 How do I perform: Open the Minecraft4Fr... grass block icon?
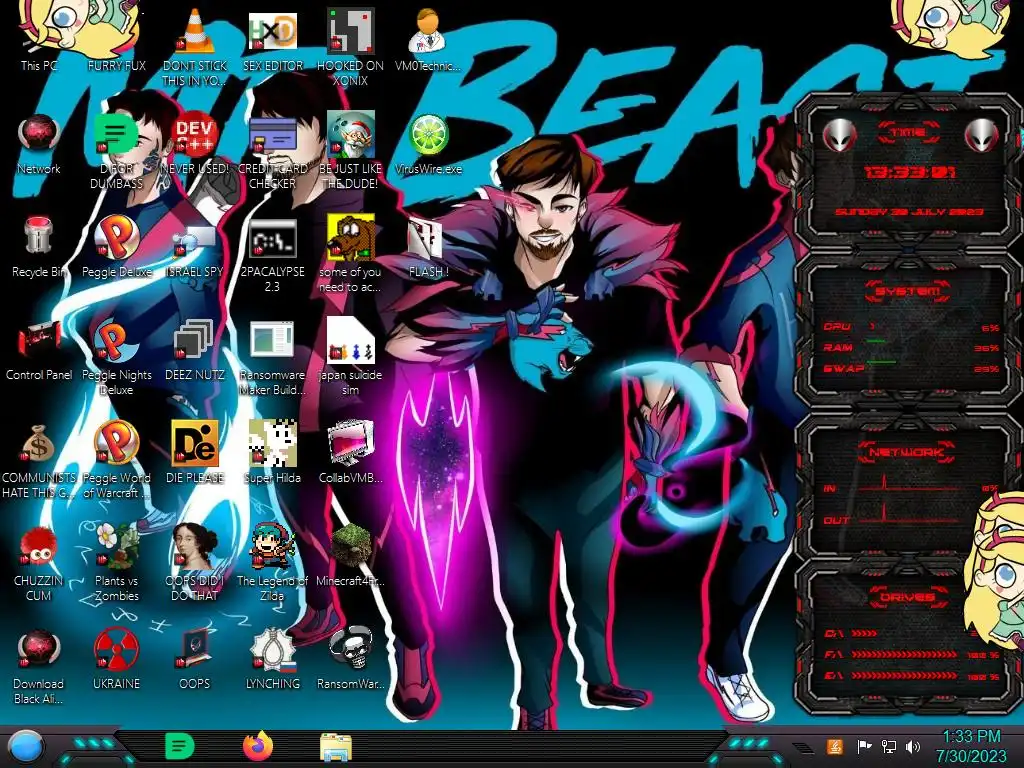click(x=351, y=546)
